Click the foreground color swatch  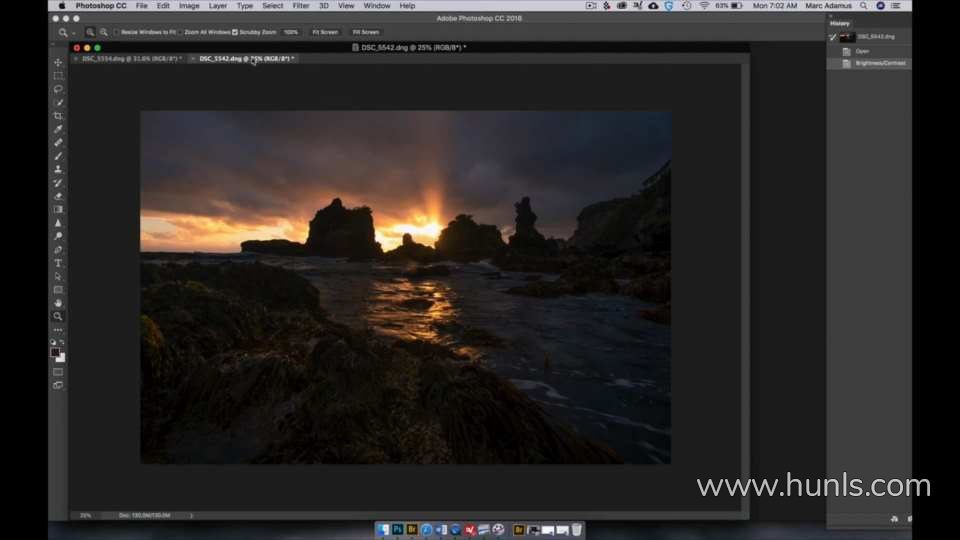[56, 352]
